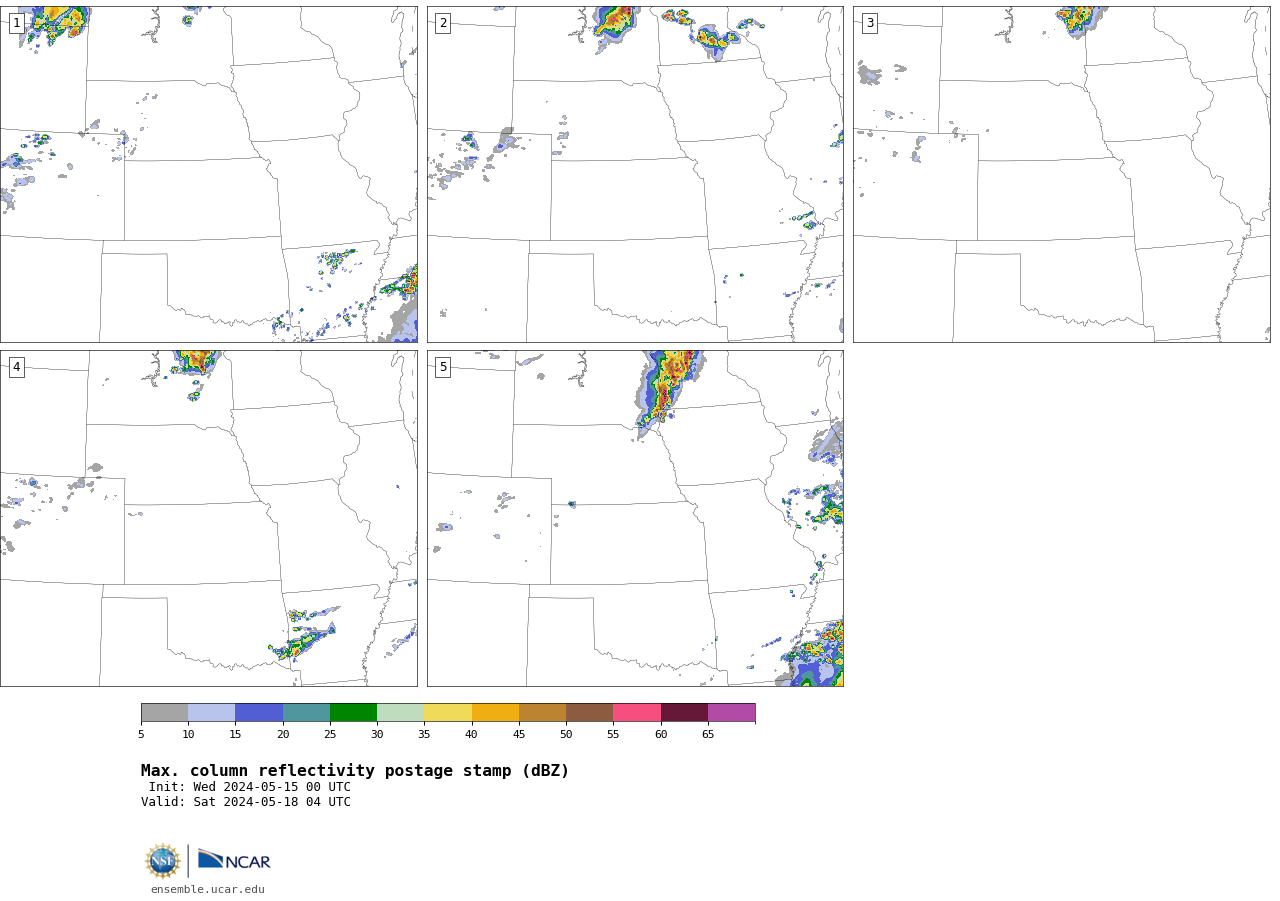This screenshot has width=1280, height=901.
Task: Click the NCAR logo
Action: [x=234, y=860]
